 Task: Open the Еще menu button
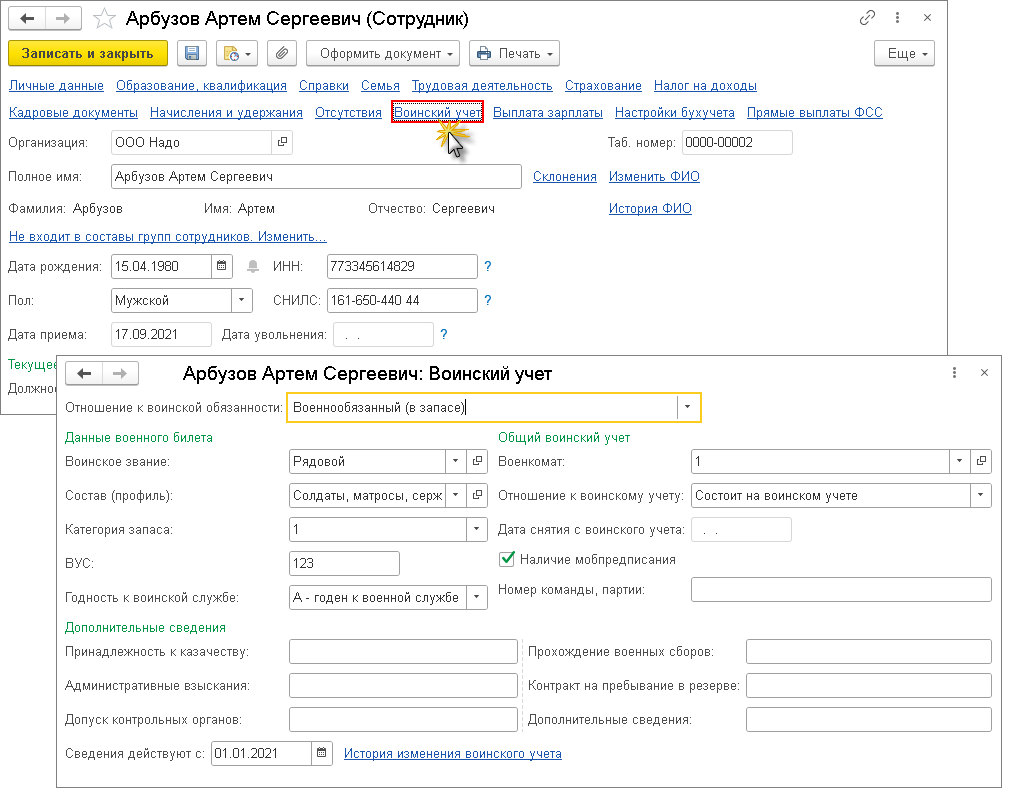point(903,54)
